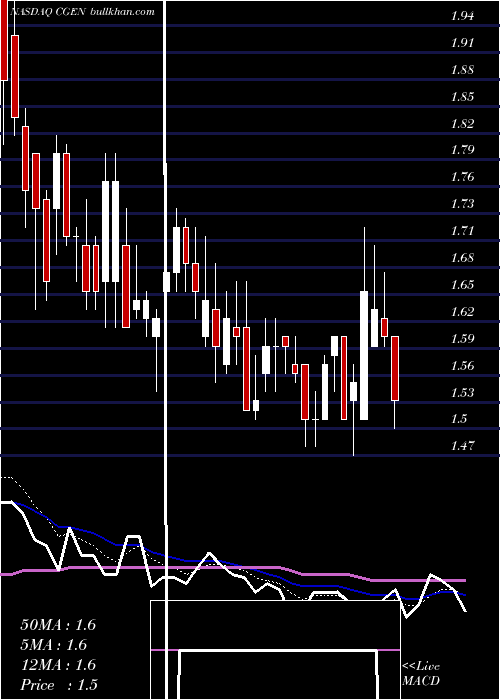Click the 1.88 price axis label
The image size is (500, 700).
pos(462,70)
